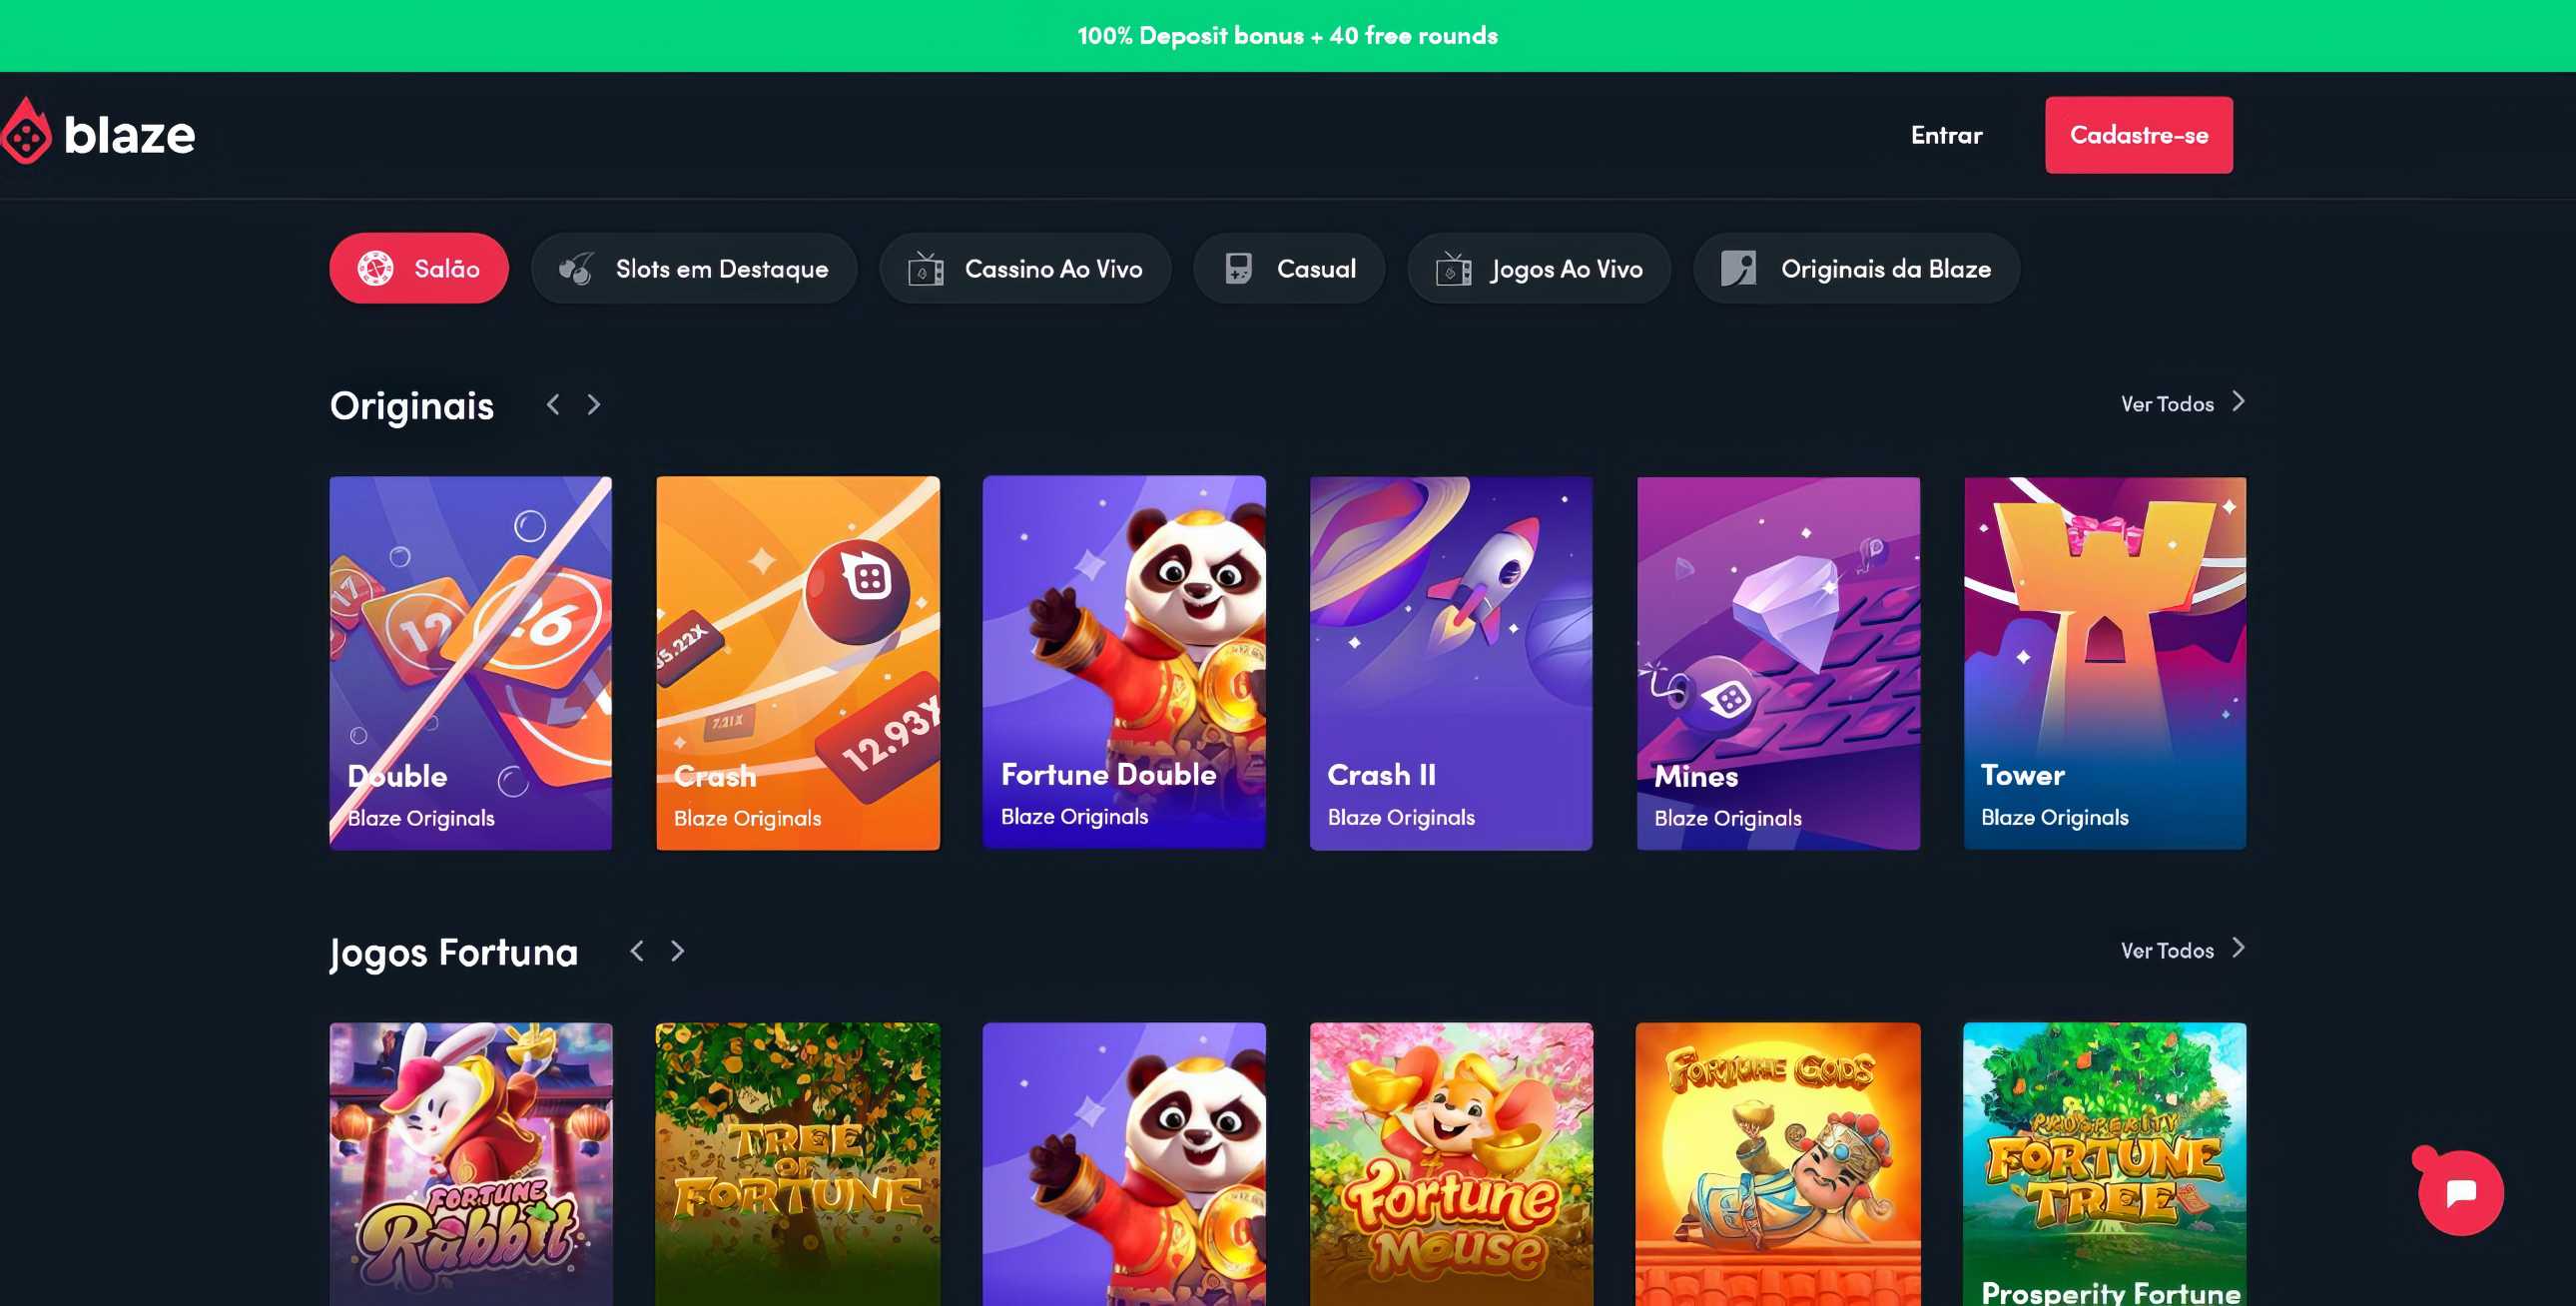Screen dimensions: 2576x1306
Task: Click the handheld console icon beside Casual
Action: click(x=1238, y=268)
